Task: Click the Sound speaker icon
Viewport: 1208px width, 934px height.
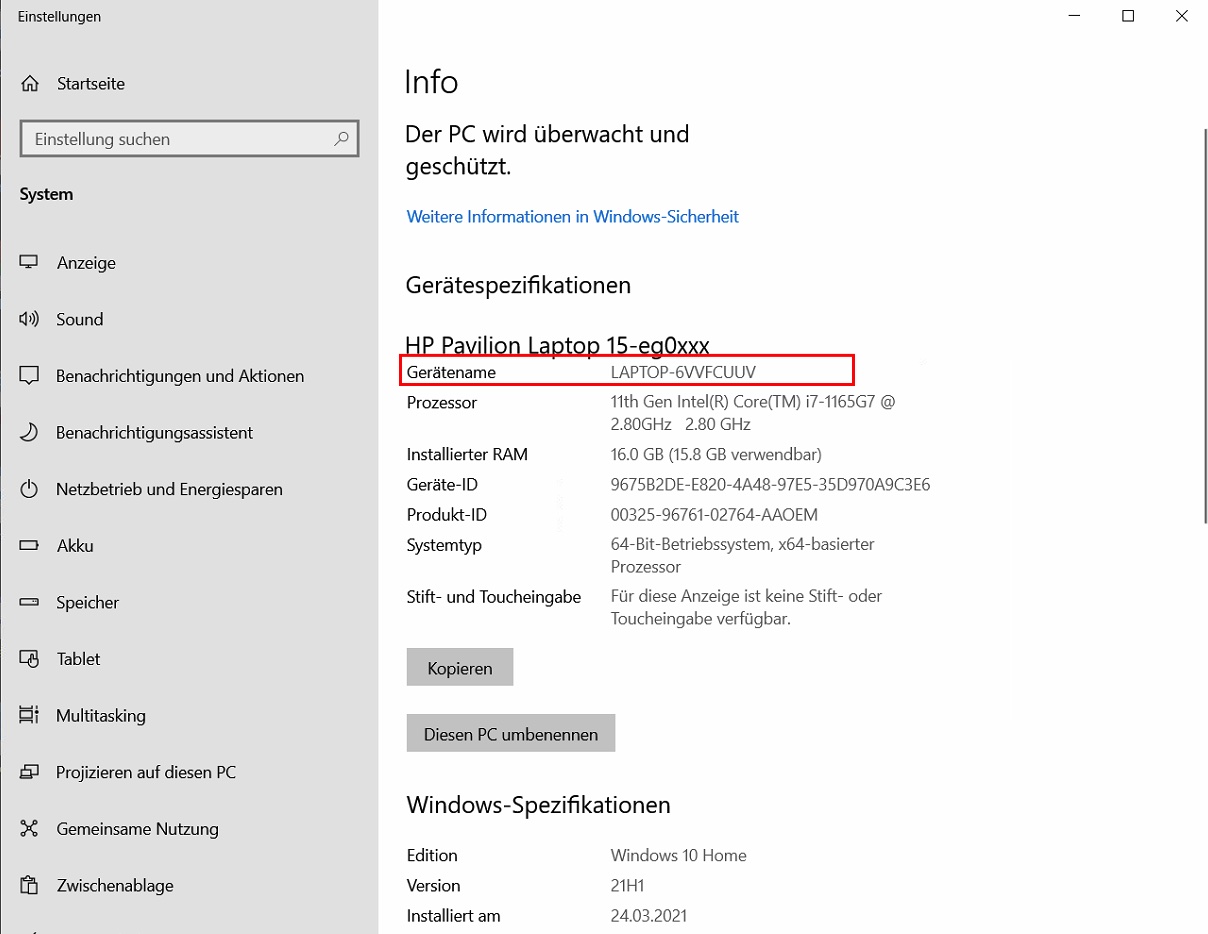Action: pos(29,320)
